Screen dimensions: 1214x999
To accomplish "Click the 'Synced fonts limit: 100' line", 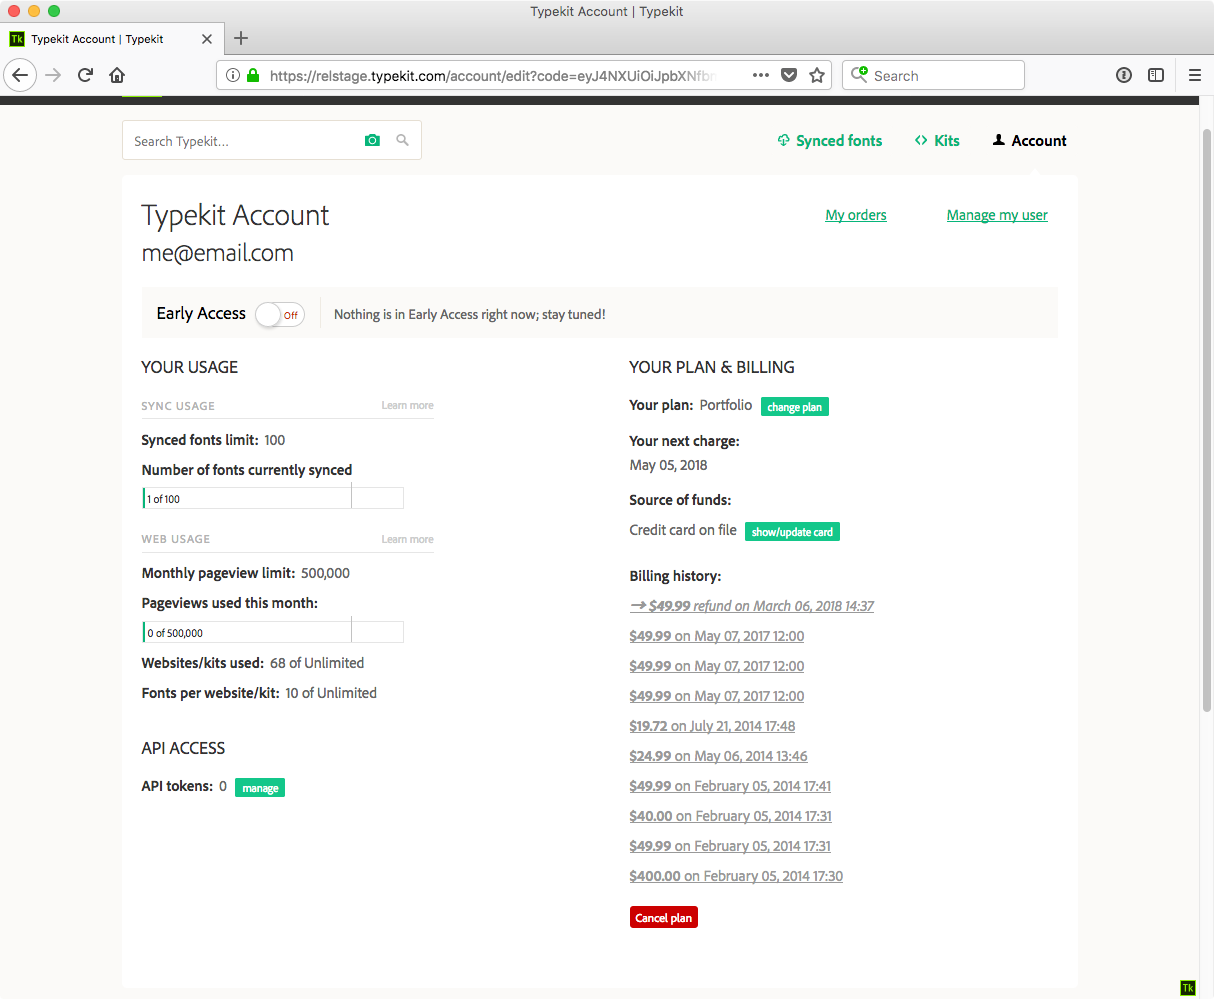I will click(x=214, y=440).
